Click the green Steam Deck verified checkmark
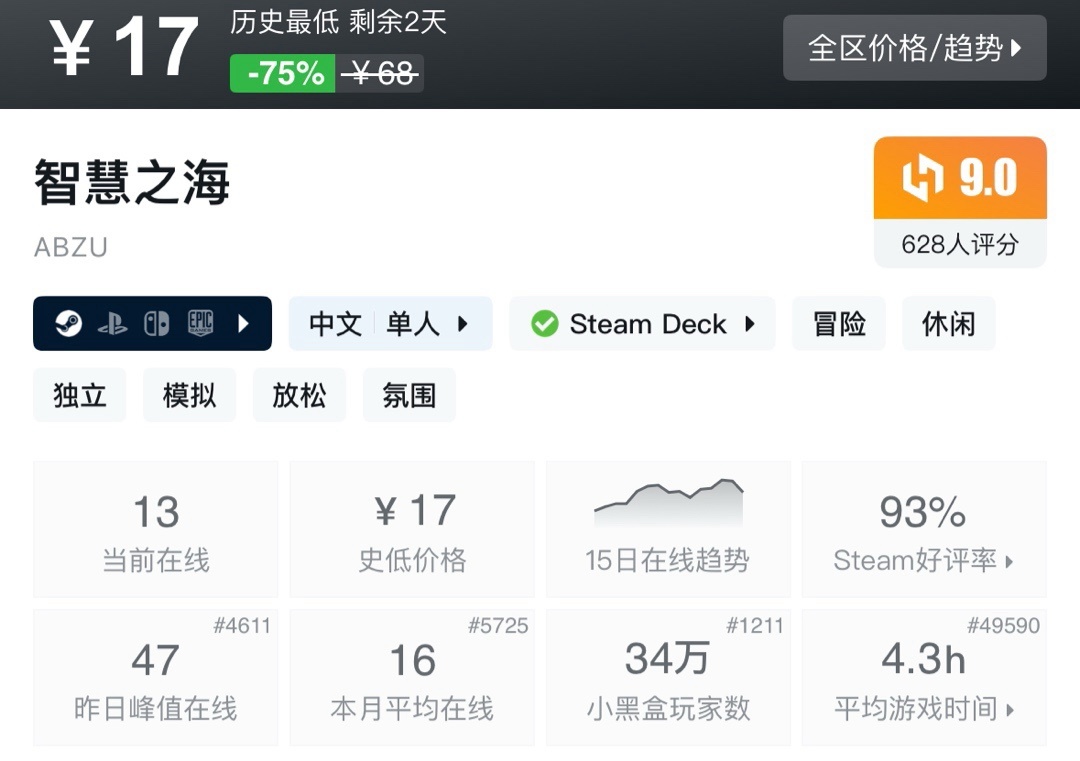The height and width of the screenshot is (761, 1080). (x=544, y=324)
